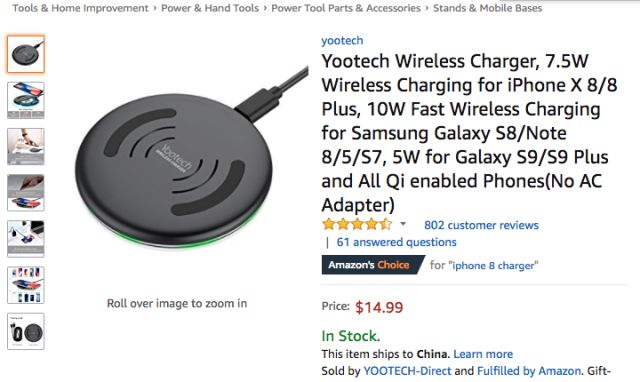Go to the Tools & Home Improvement breadcrumb

pyautogui.click(x=80, y=8)
